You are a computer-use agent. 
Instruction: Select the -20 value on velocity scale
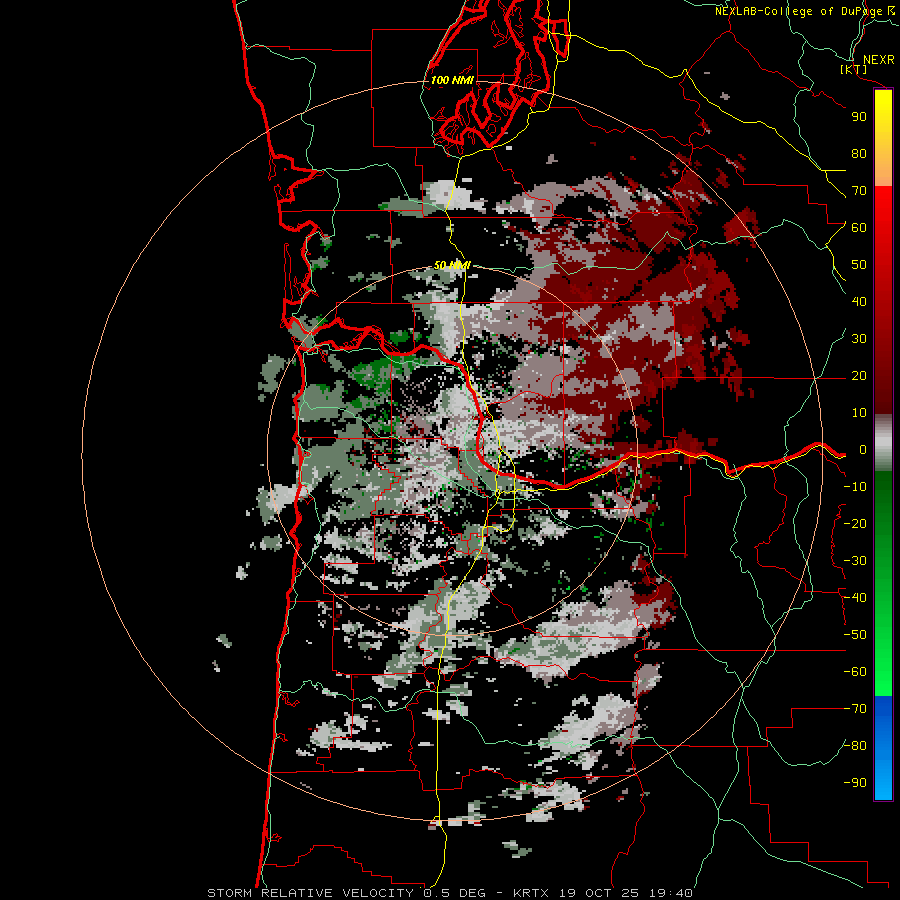click(855, 523)
